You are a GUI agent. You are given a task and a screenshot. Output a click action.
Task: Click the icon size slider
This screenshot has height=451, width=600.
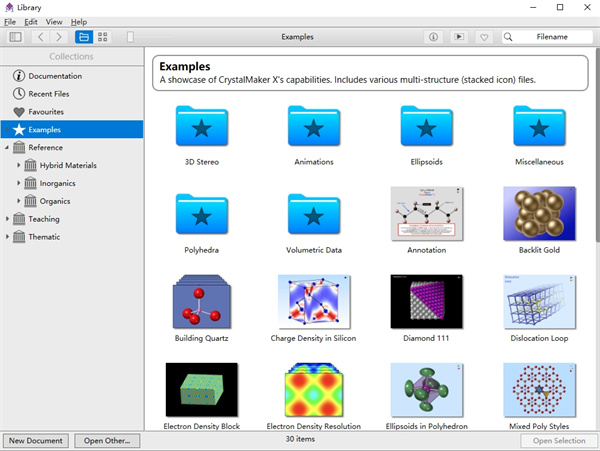[x=130, y=37]
